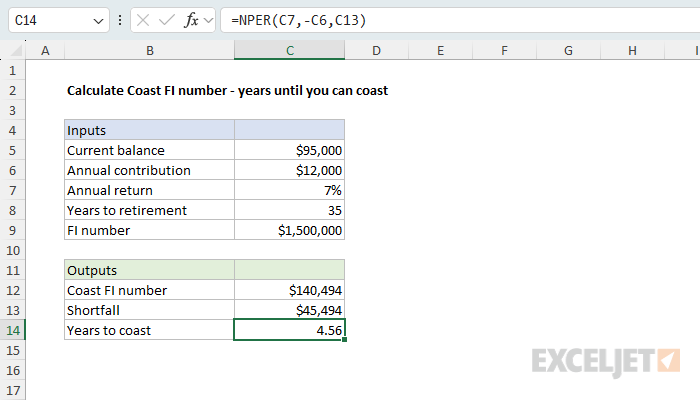This screenshot has width=700, height=400.
Task: Click the 'Coast FI number' label cell
Action: point(150,291)
